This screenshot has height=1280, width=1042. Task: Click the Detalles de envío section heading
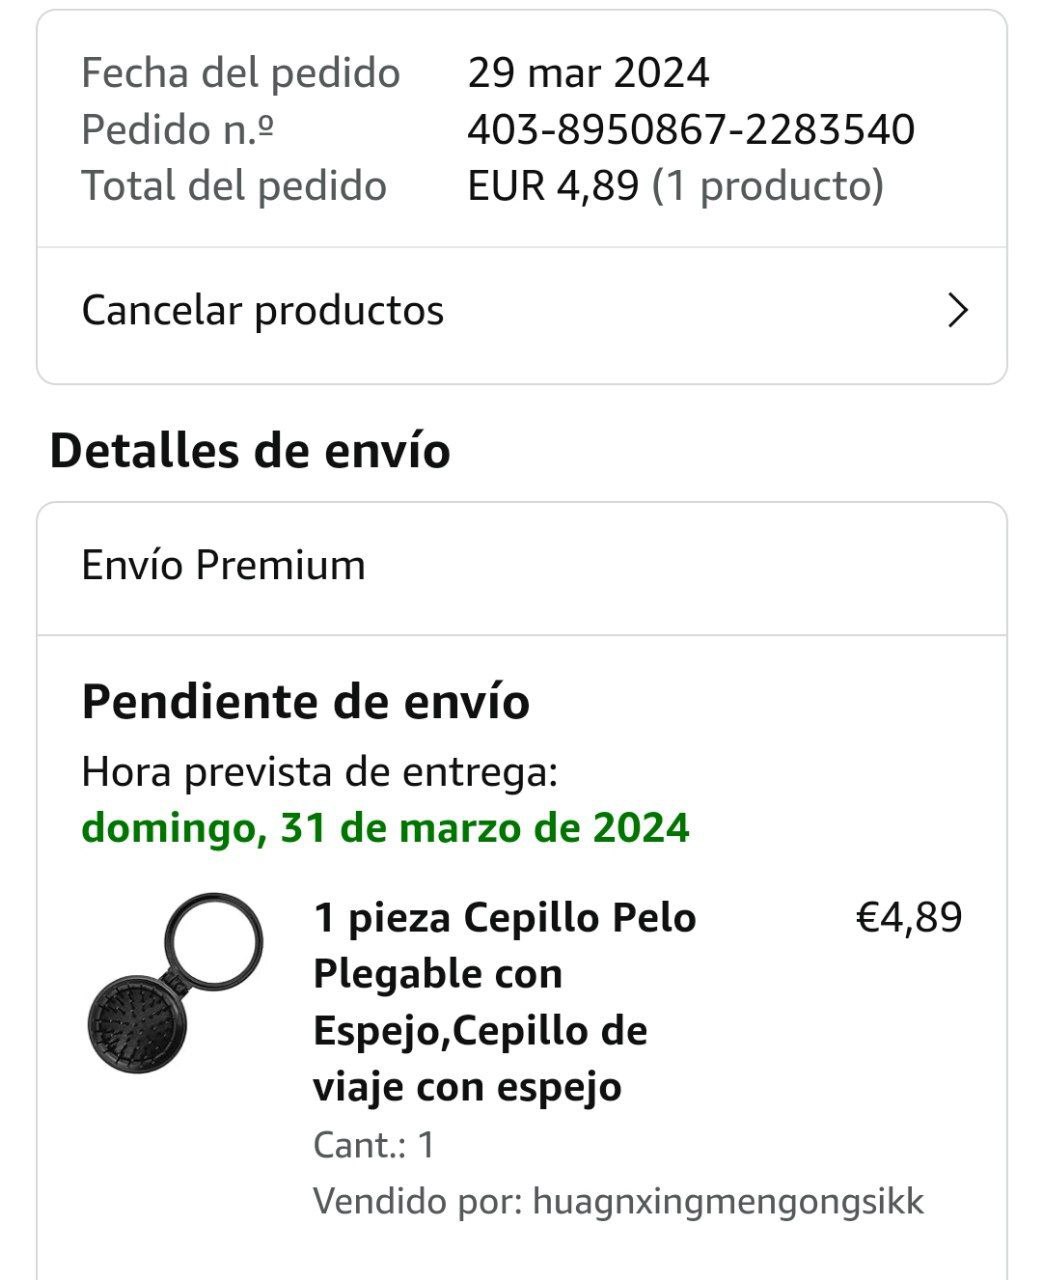pyautogui.click(x=250, y=450)
